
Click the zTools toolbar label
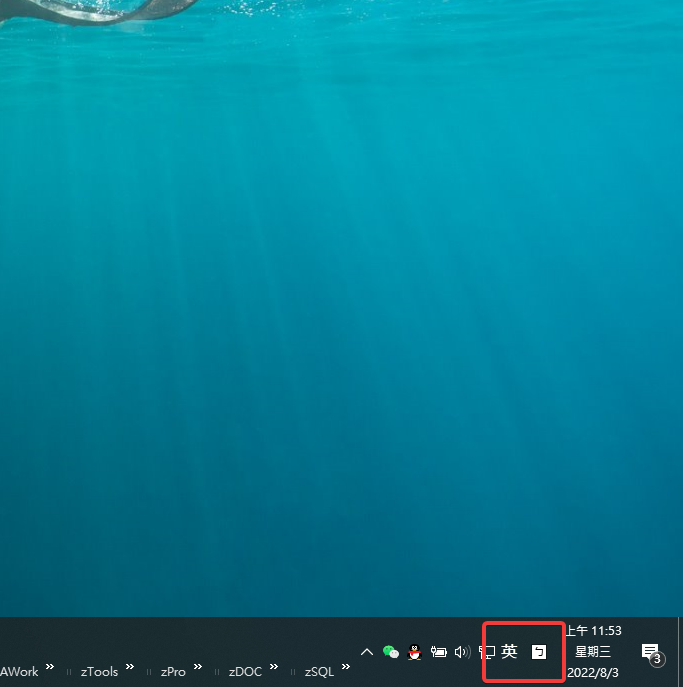tap(99, 672)
